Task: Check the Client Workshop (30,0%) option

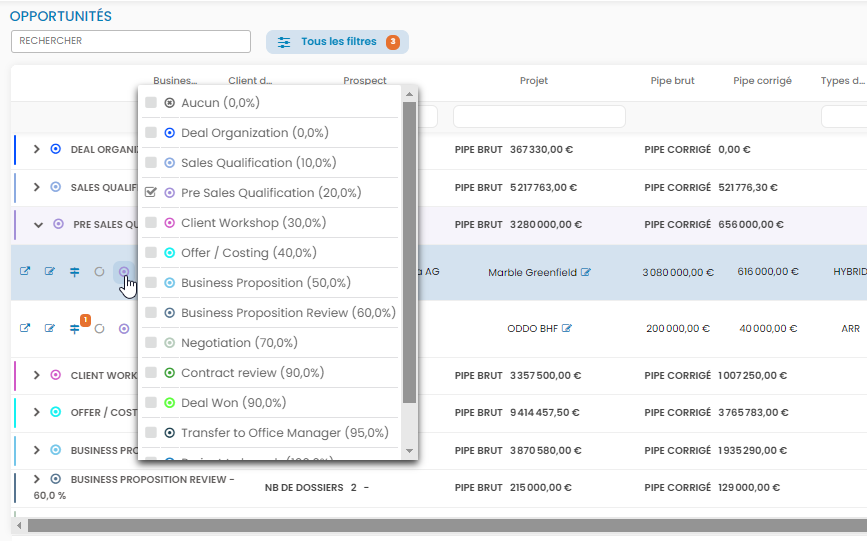Action: pos(151,223)
